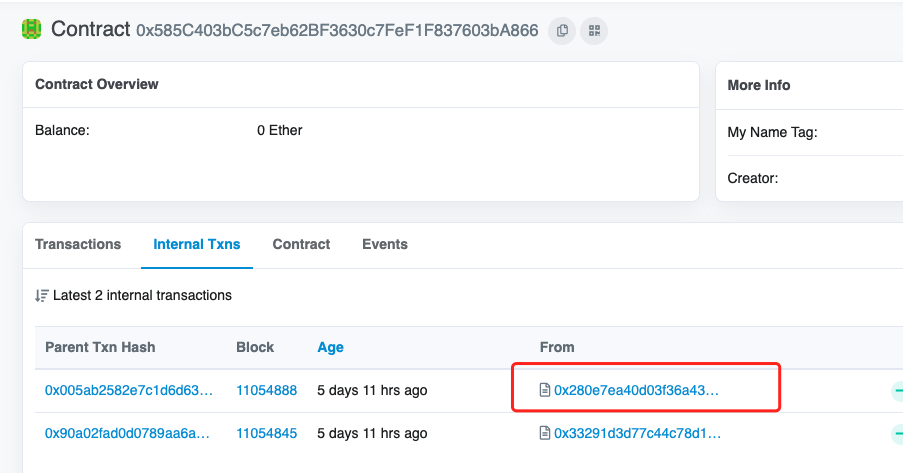
Task: Open the Contract tab
Action: click(301, 244)
